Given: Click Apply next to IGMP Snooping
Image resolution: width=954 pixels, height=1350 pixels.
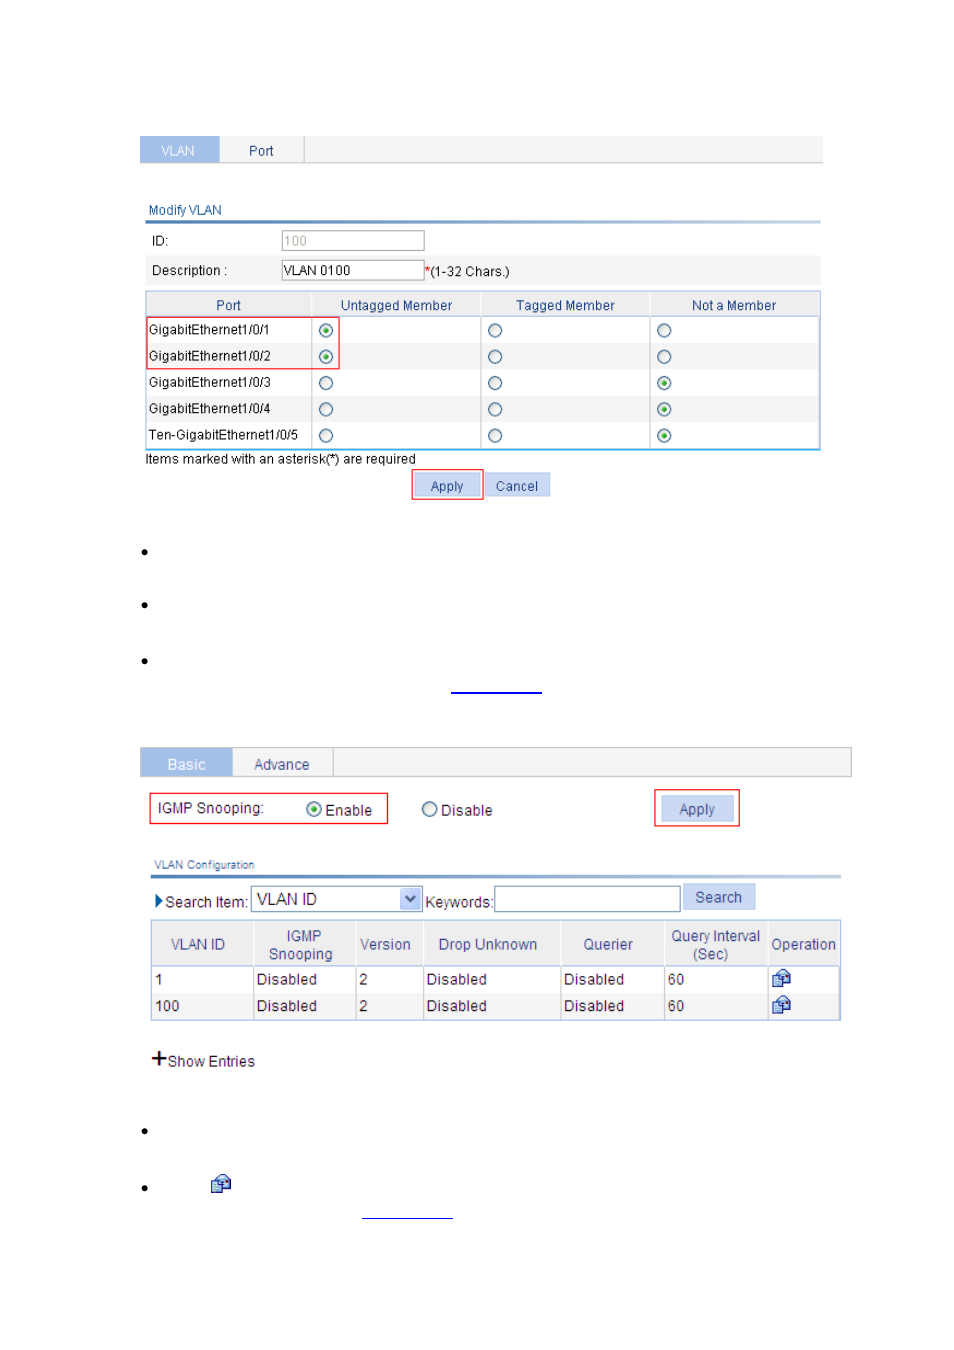Looking at the screenshot, I should tap(697, 808).
